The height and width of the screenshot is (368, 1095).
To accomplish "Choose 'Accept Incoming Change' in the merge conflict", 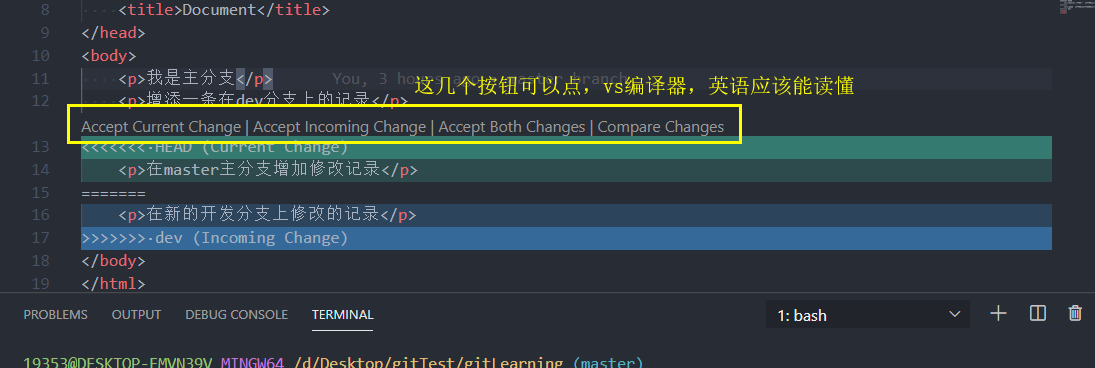I will (x=339, y=127).
